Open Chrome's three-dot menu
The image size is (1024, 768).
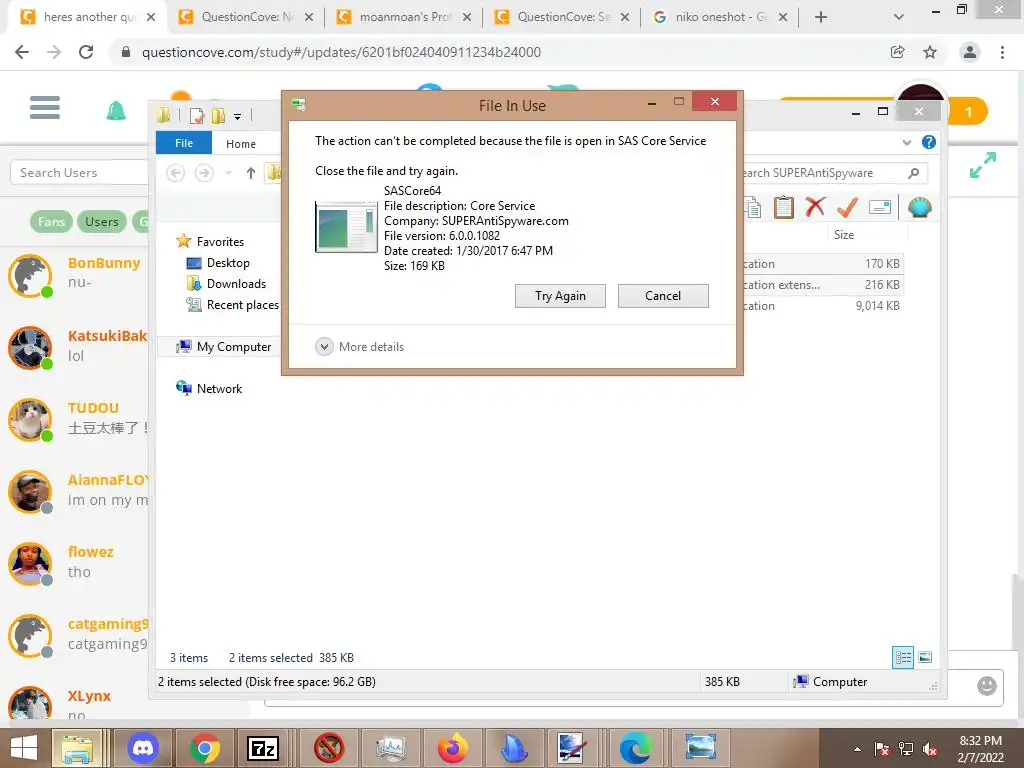point(1002,52)
